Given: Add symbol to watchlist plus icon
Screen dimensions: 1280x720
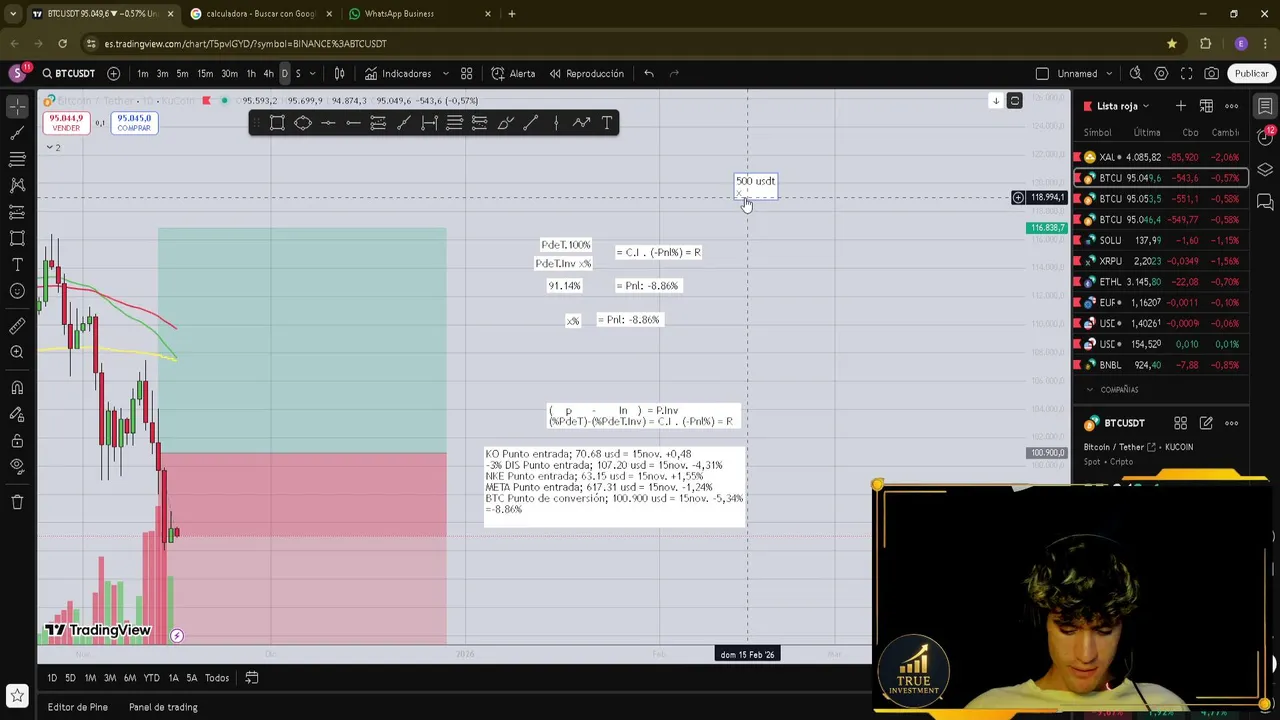Looking at the screenshot, I should tap(1181, 106).
